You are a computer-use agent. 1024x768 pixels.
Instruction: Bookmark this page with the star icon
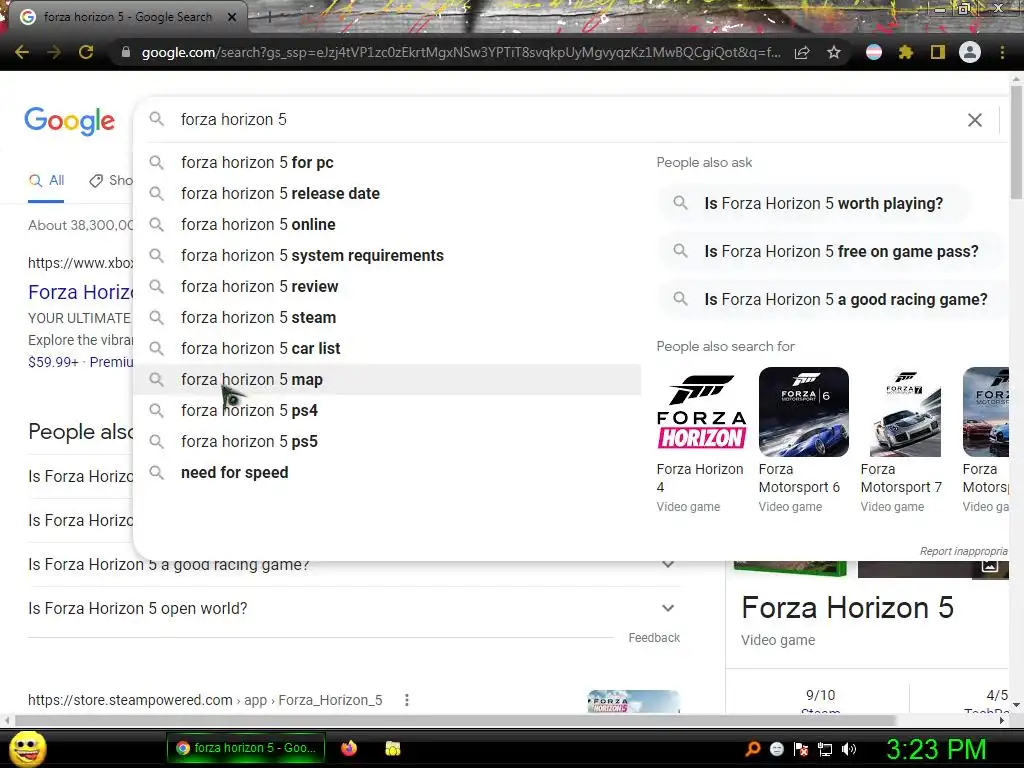click(x=834, y=52)
